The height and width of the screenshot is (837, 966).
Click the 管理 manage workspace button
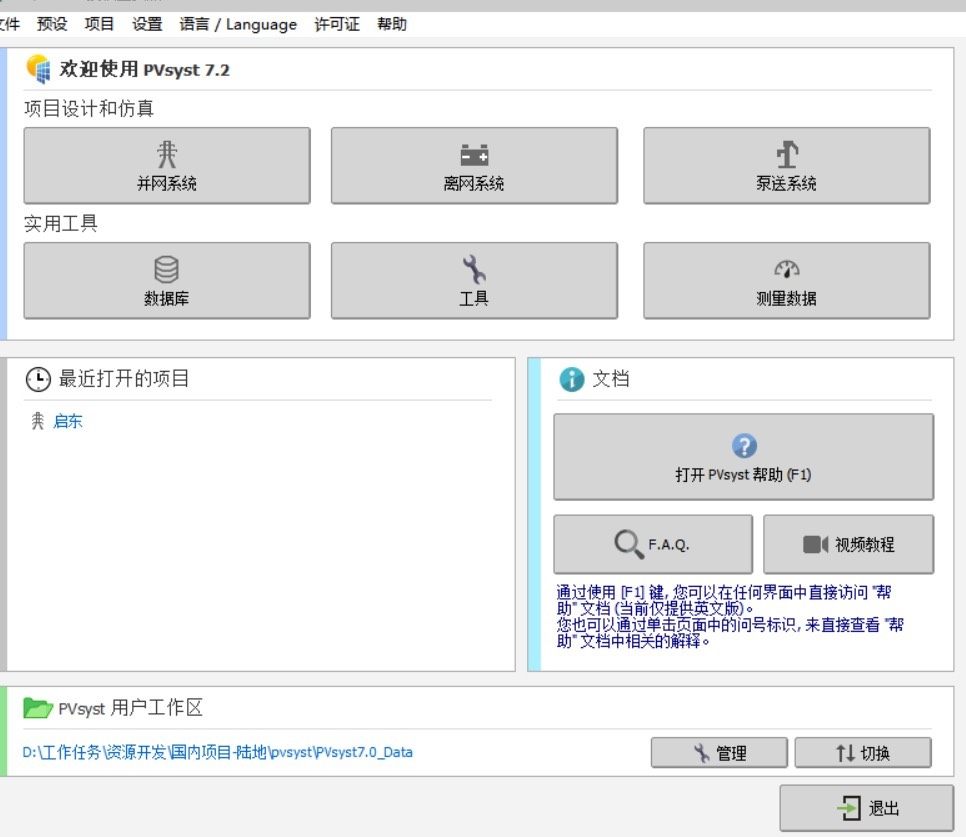(x=719, y=753)
